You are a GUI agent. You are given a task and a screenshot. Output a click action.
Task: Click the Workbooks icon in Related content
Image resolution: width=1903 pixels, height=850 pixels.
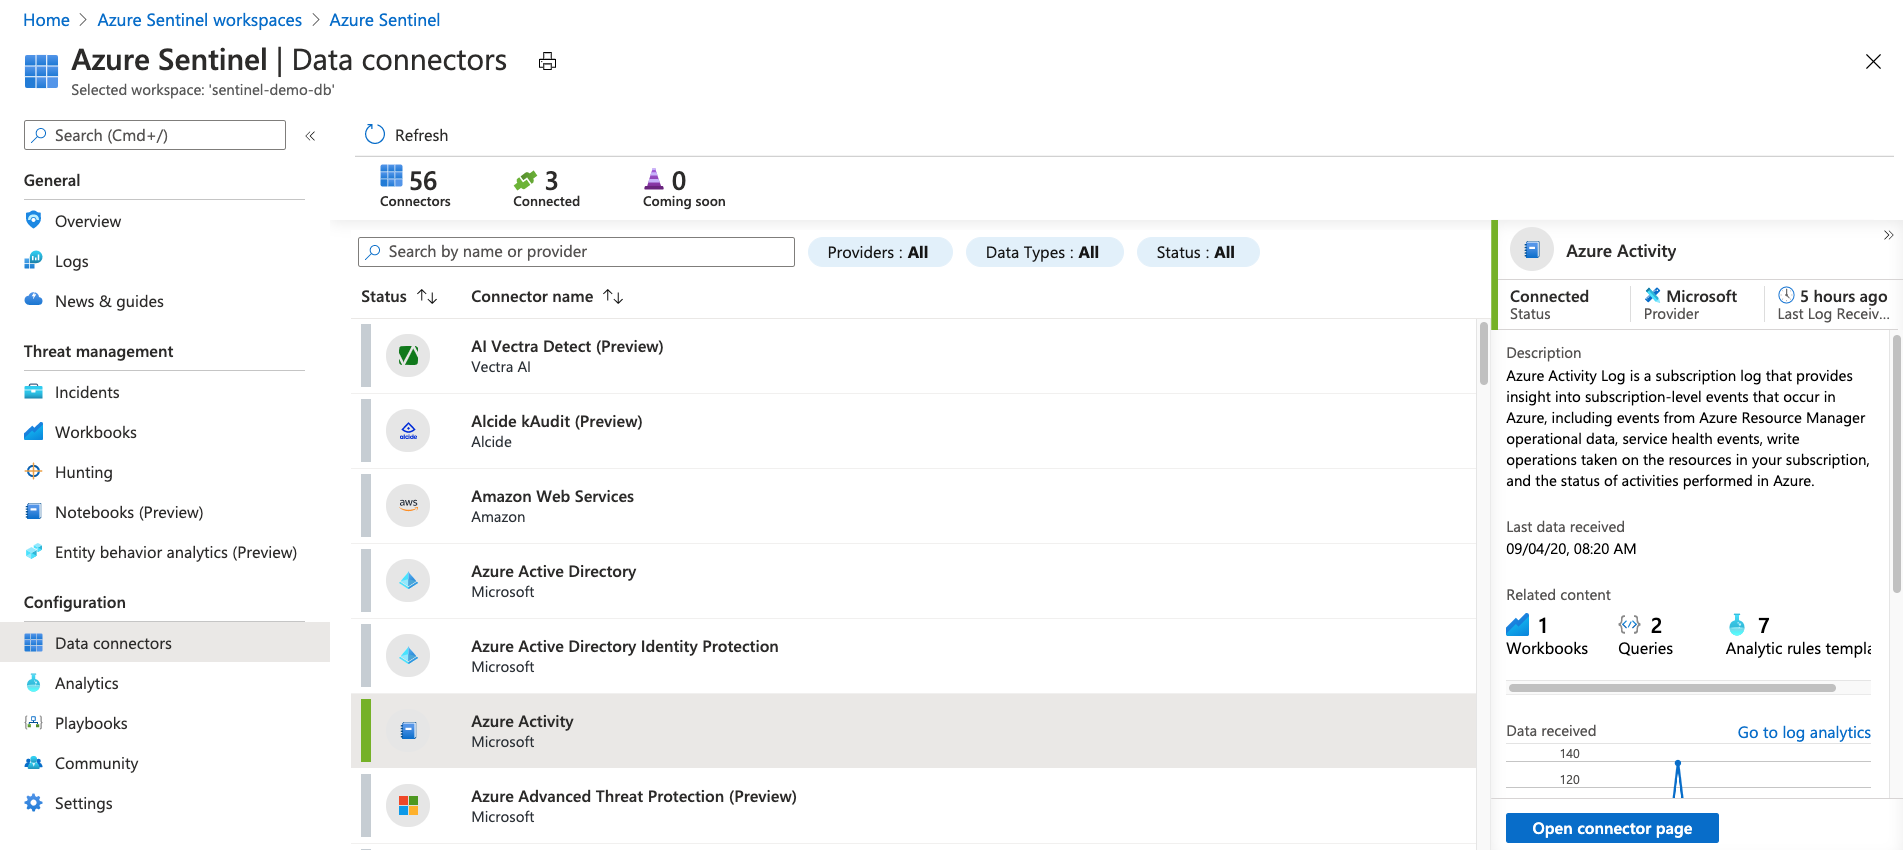tap(1517, 625)
